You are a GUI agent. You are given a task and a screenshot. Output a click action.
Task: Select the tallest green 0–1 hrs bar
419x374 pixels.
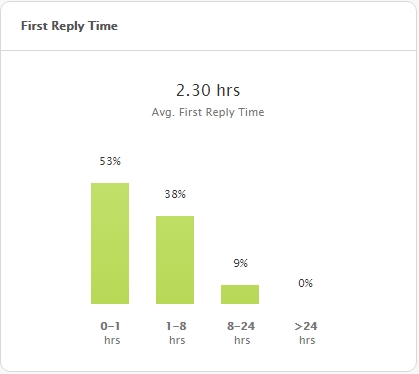click(x=110, y=243)
